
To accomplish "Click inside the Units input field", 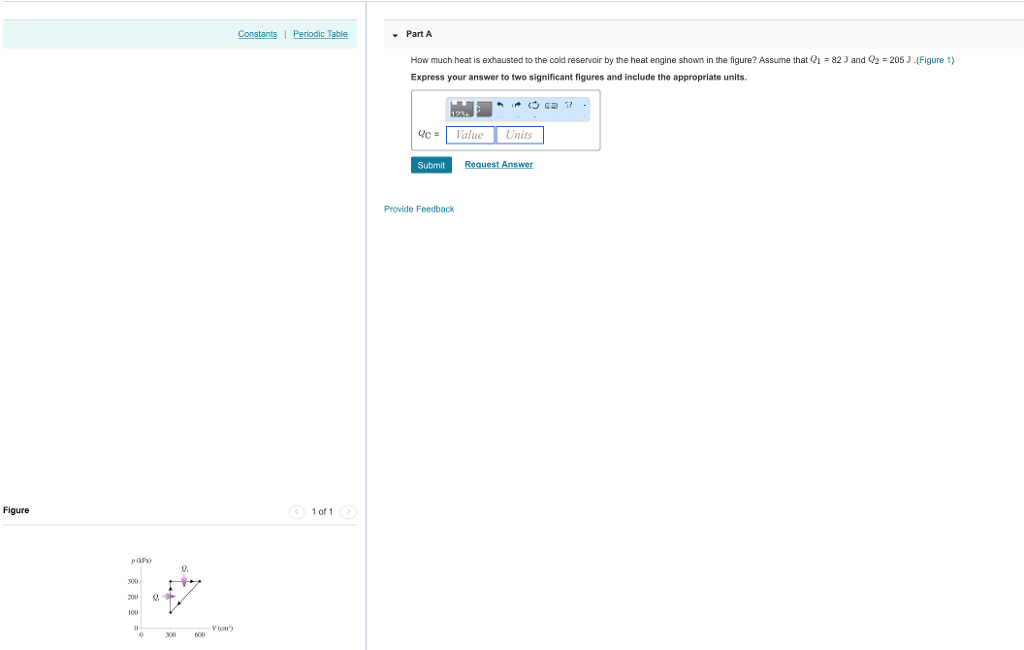I will pos(519,134).
